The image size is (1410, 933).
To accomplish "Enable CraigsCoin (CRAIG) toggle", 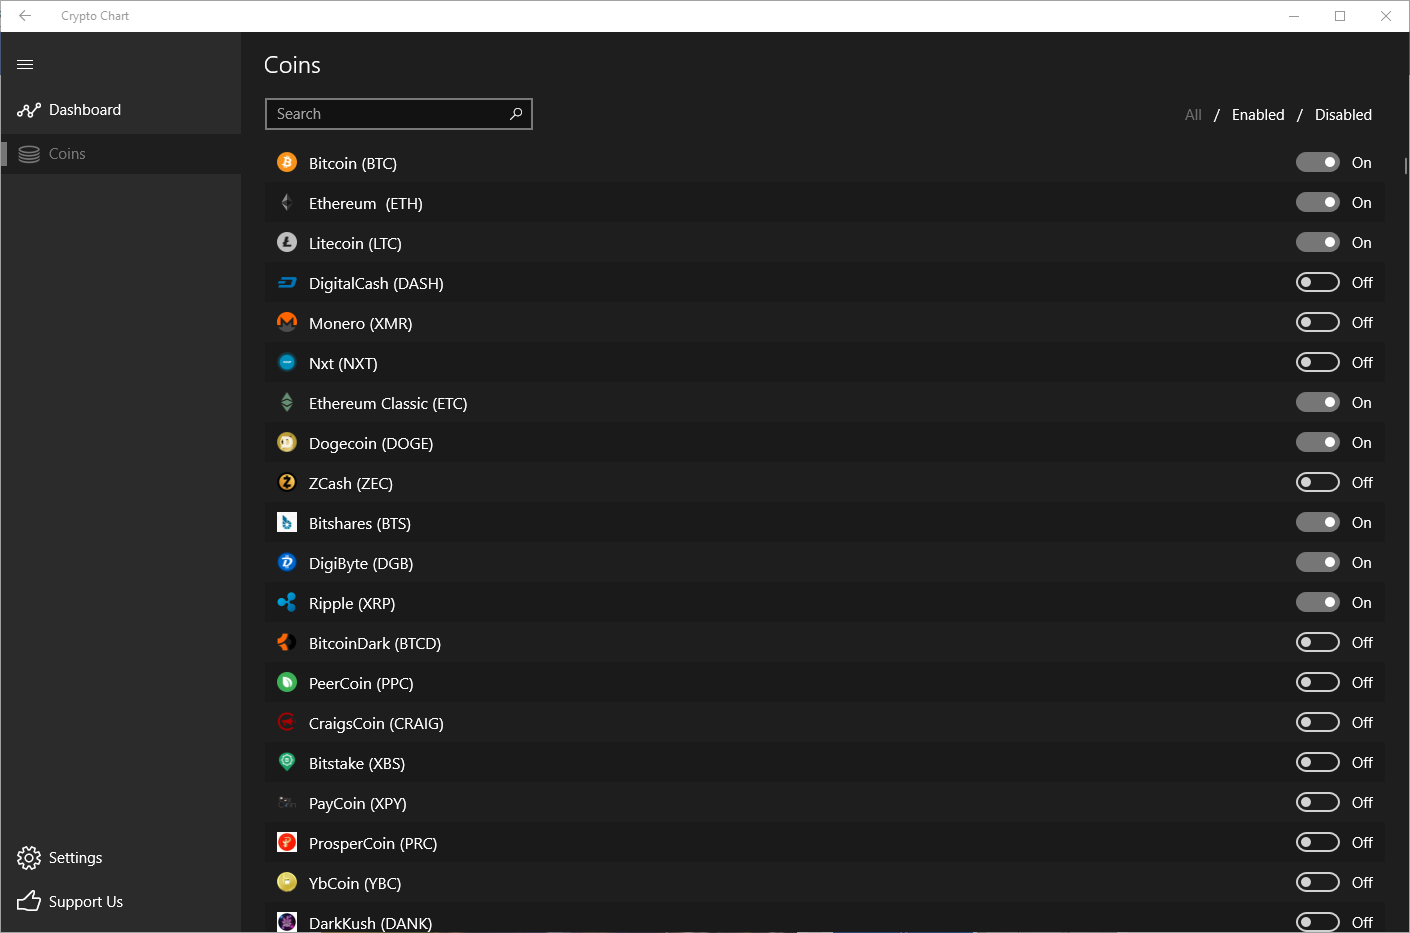I will point(1318,722).
